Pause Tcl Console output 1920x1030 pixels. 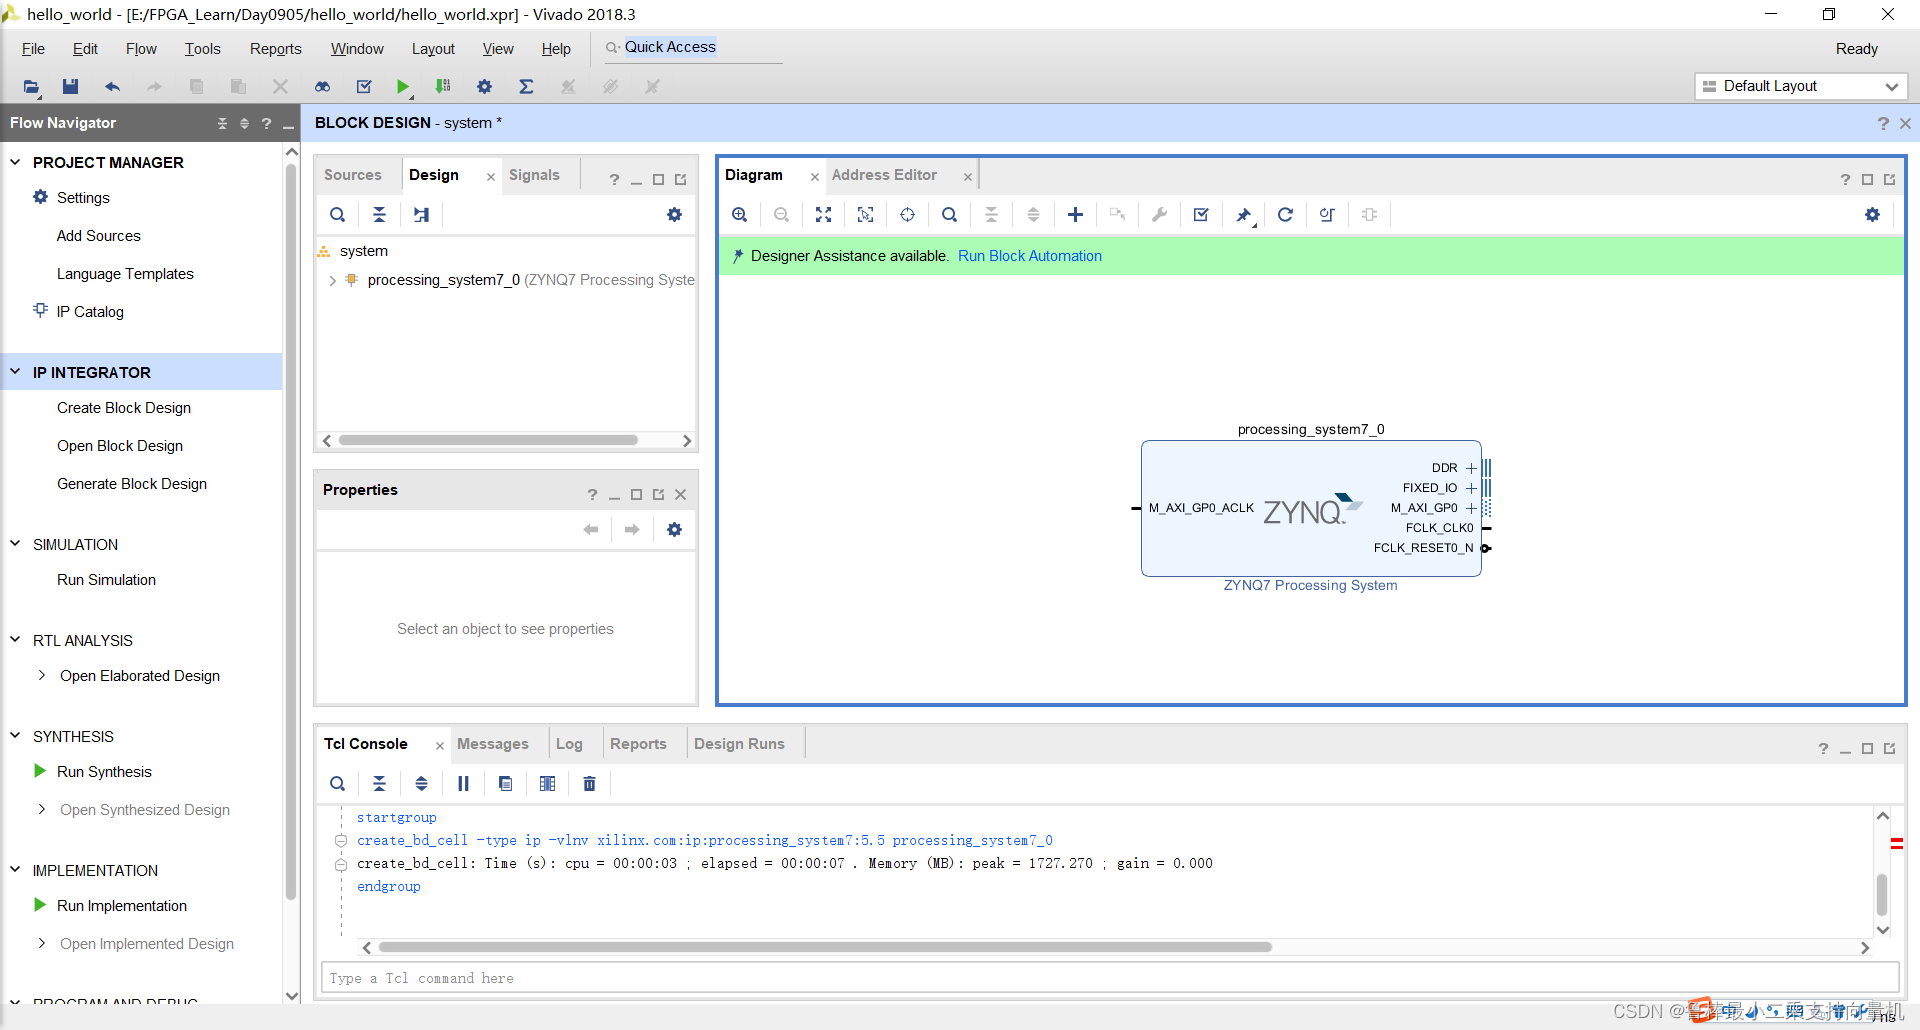tap(463, 784)
